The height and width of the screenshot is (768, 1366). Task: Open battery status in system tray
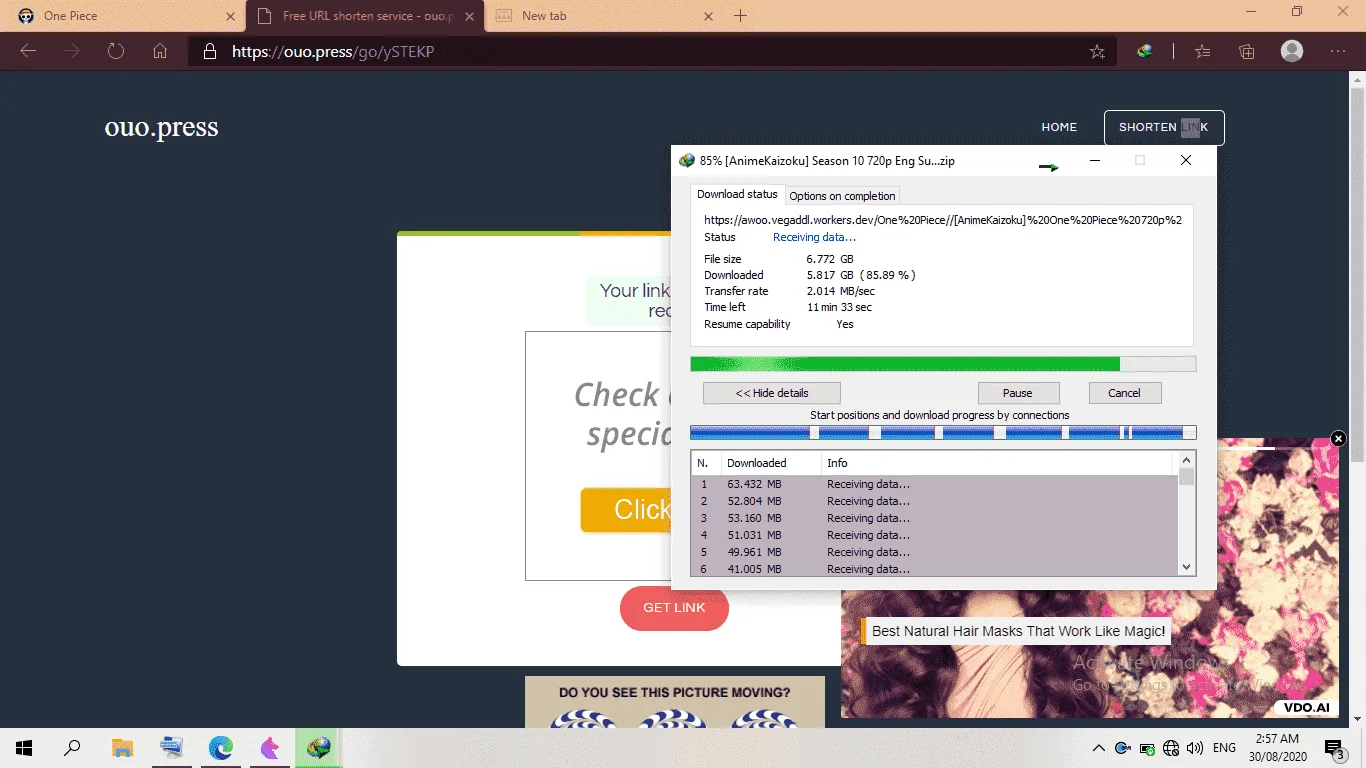pyautogui.click(x=1147, y=748)
